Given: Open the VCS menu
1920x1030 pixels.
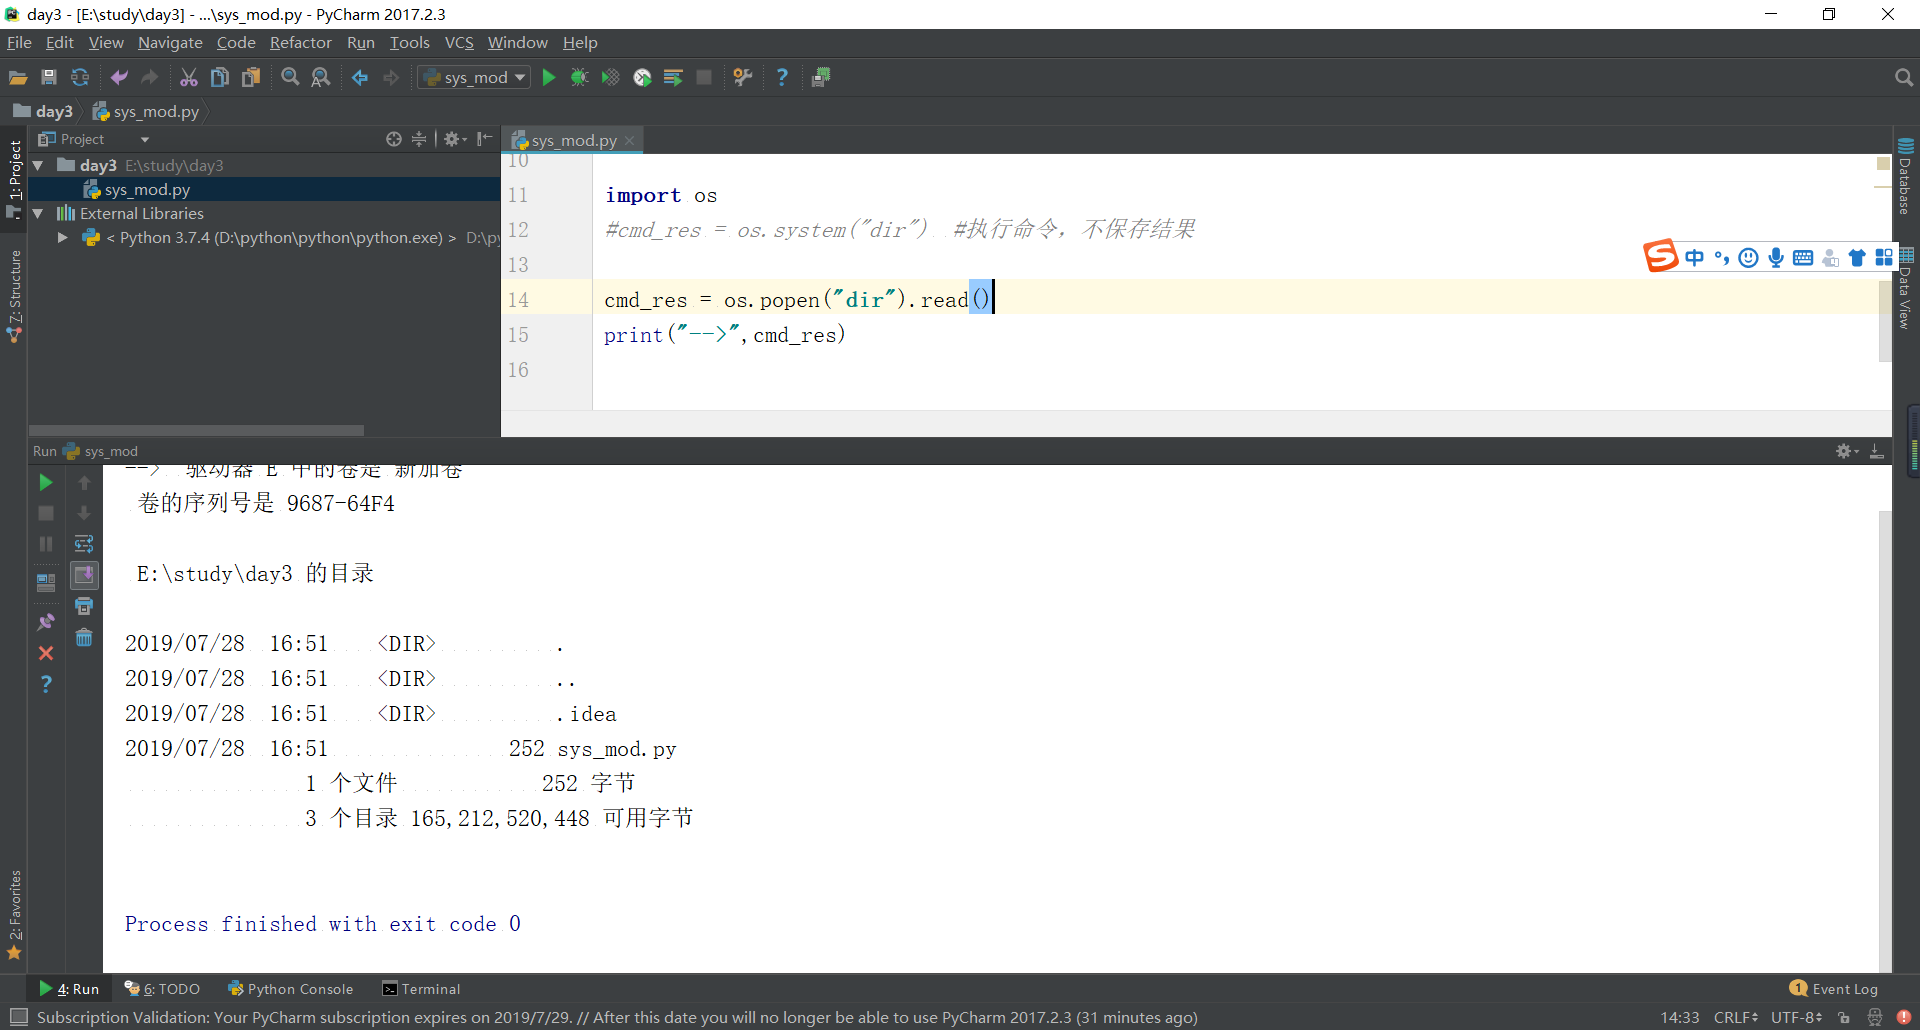Looking at the screenshot, I should point(459,42).
